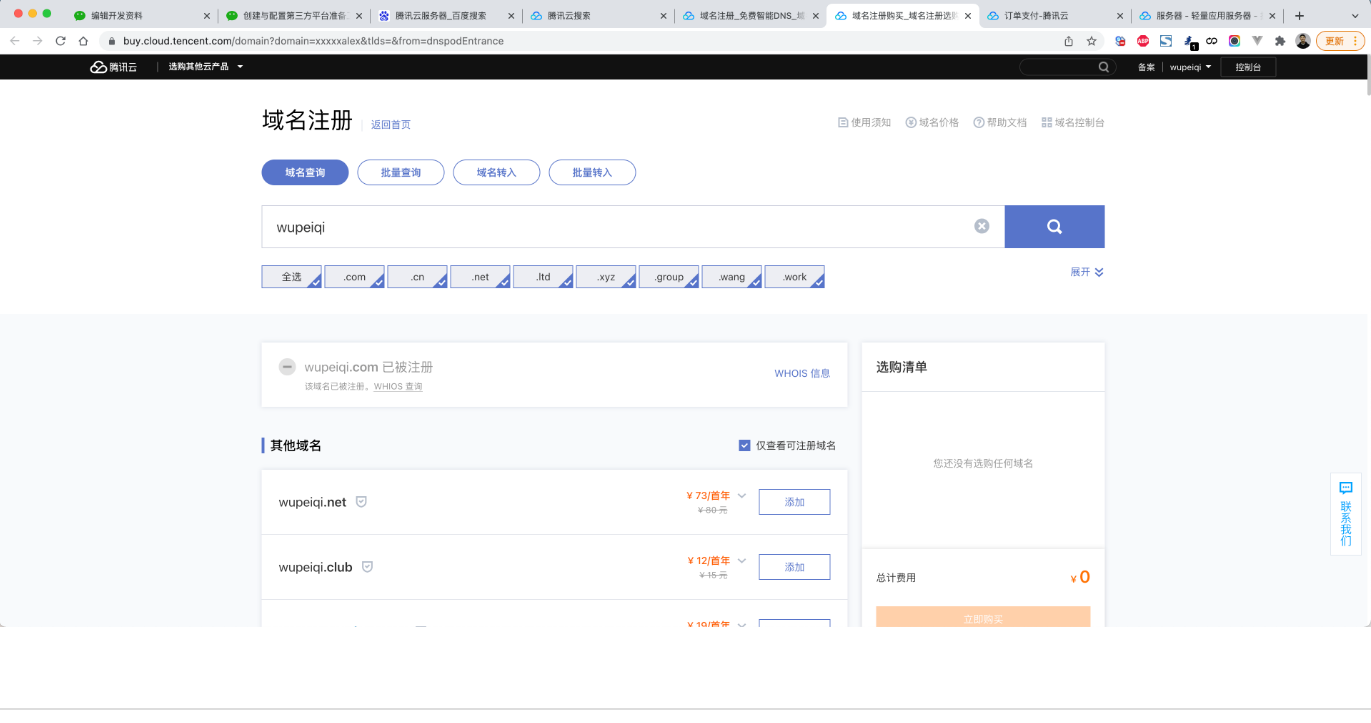1371x723 pixels.
Task: Toggle 仅查看可注册域名 checkbox
Action: tap(744, 446)
